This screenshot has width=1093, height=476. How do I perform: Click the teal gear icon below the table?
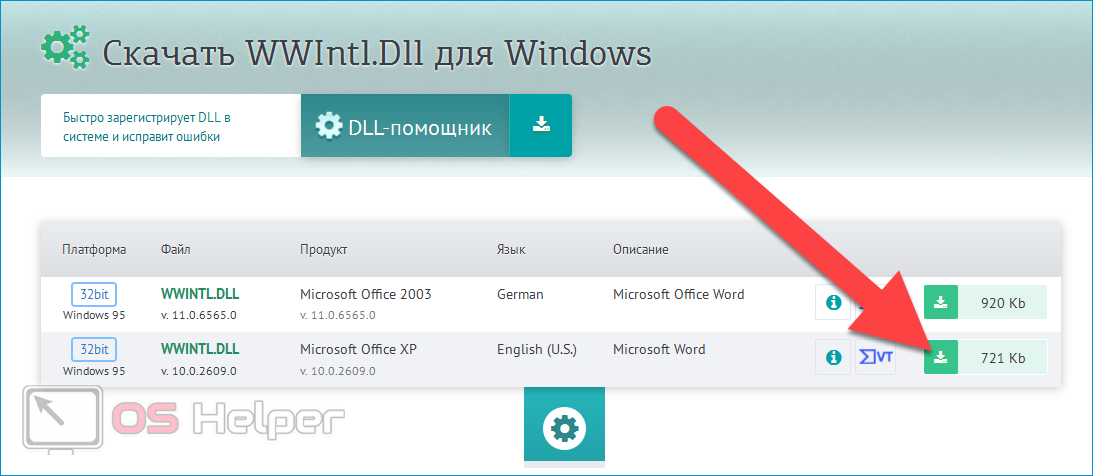click(x=565, y=427)
